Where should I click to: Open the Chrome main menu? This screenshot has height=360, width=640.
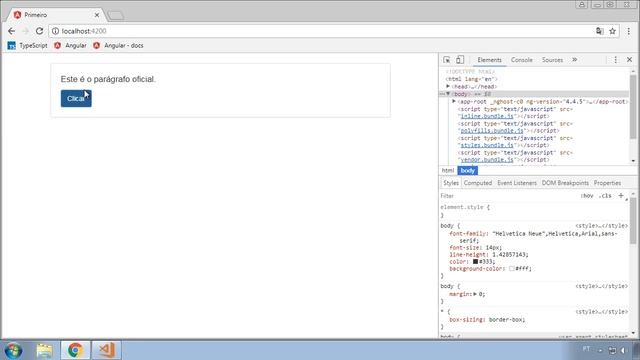click(x=629, y=31)
